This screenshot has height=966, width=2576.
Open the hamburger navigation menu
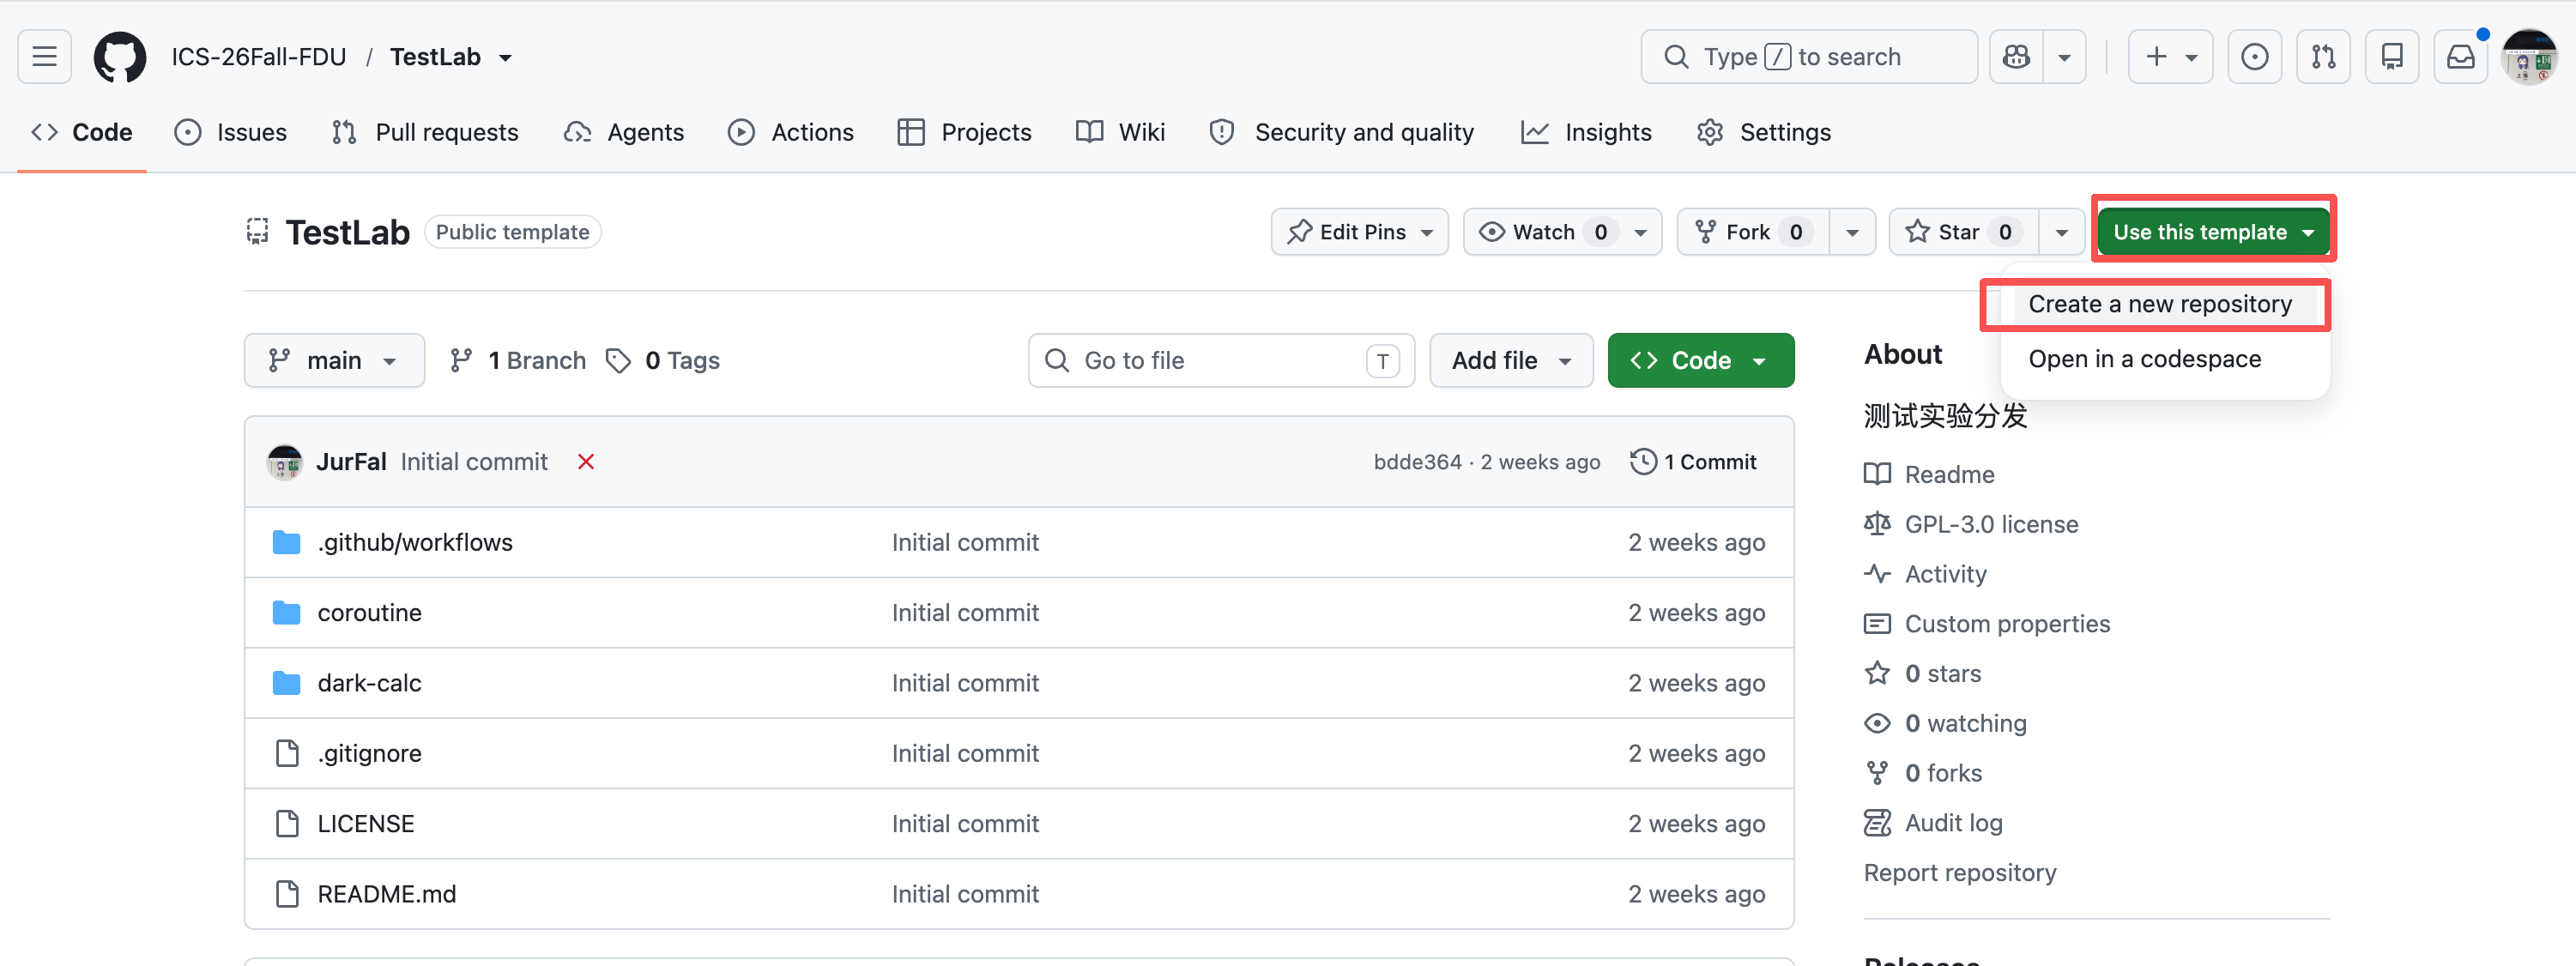pyautogui.click(x=44, y=57)
